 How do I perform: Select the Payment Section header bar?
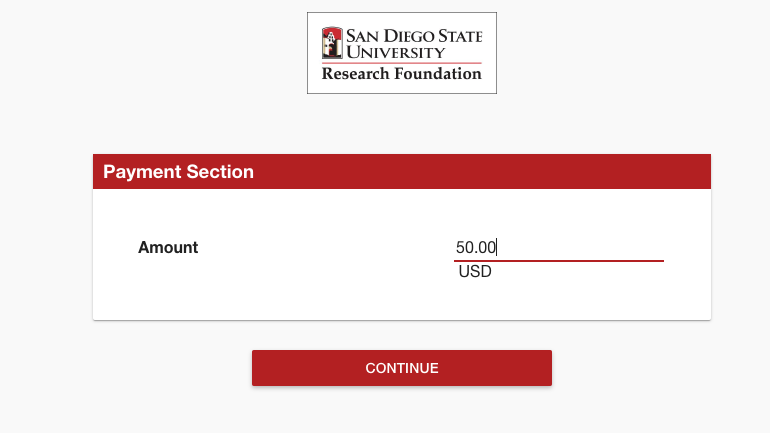402,171
